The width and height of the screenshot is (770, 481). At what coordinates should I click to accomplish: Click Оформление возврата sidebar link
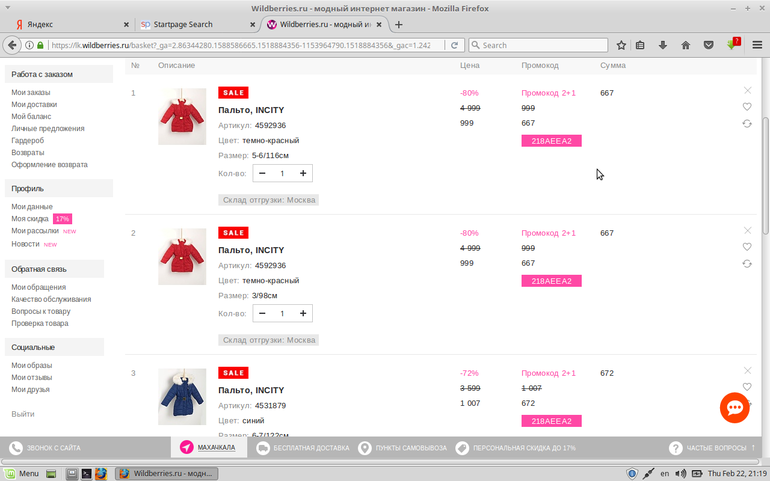pos(49,164)
